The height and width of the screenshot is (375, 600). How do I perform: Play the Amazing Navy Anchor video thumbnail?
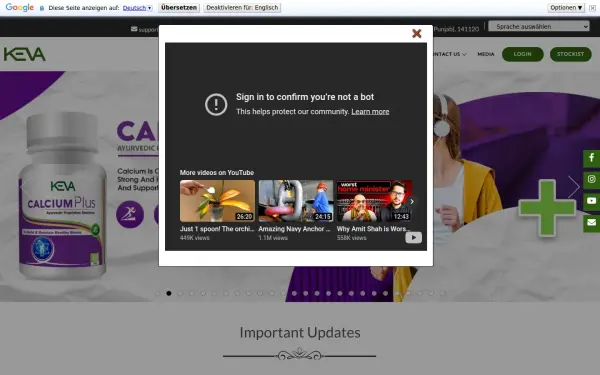pyautogui.click(x=296, y=201)
